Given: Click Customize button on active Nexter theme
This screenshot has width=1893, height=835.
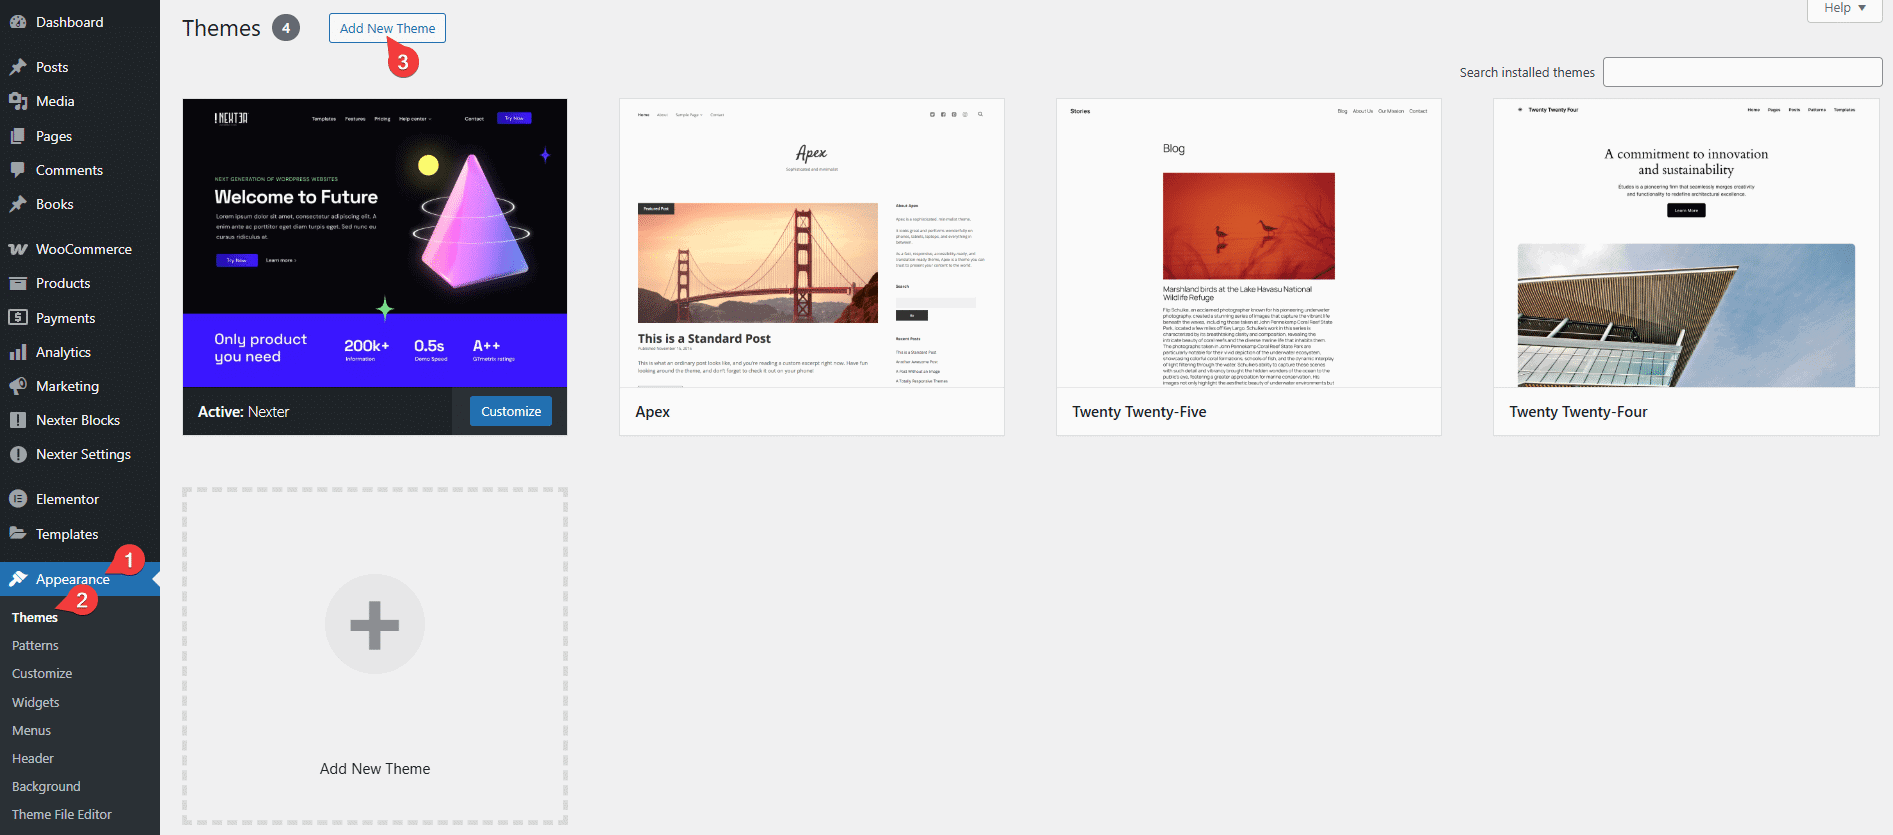Looking at the screenshot, I should point(510,411).
